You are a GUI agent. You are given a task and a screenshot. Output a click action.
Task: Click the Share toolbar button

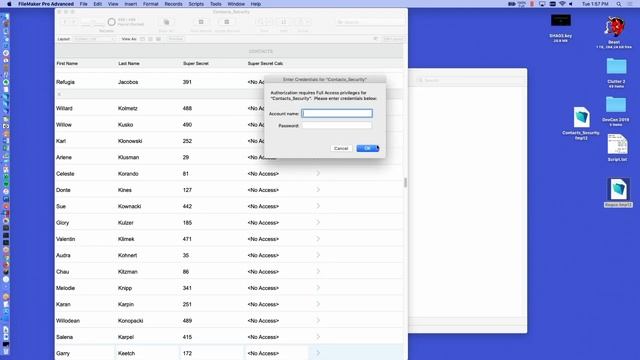[303, 22]
